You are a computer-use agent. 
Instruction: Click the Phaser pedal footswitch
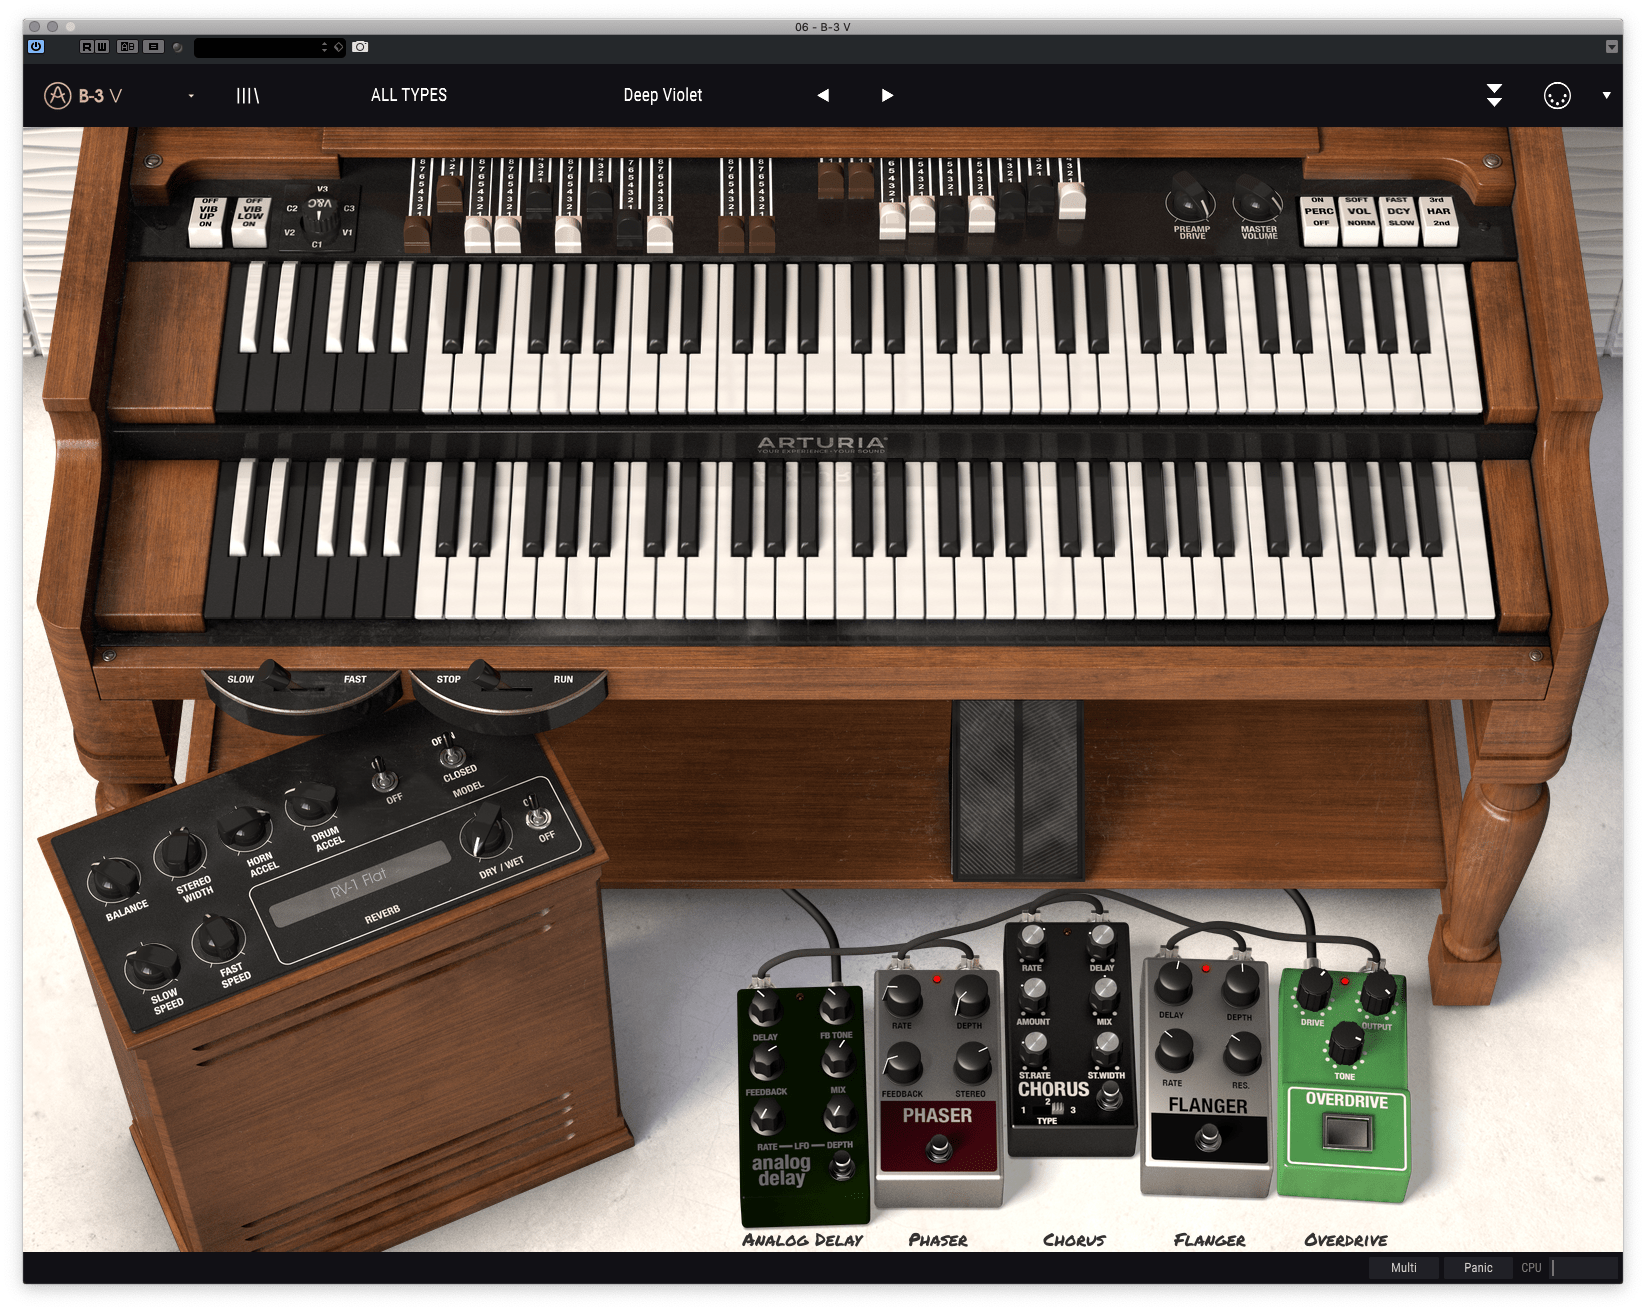click(x=938, y=1150)
